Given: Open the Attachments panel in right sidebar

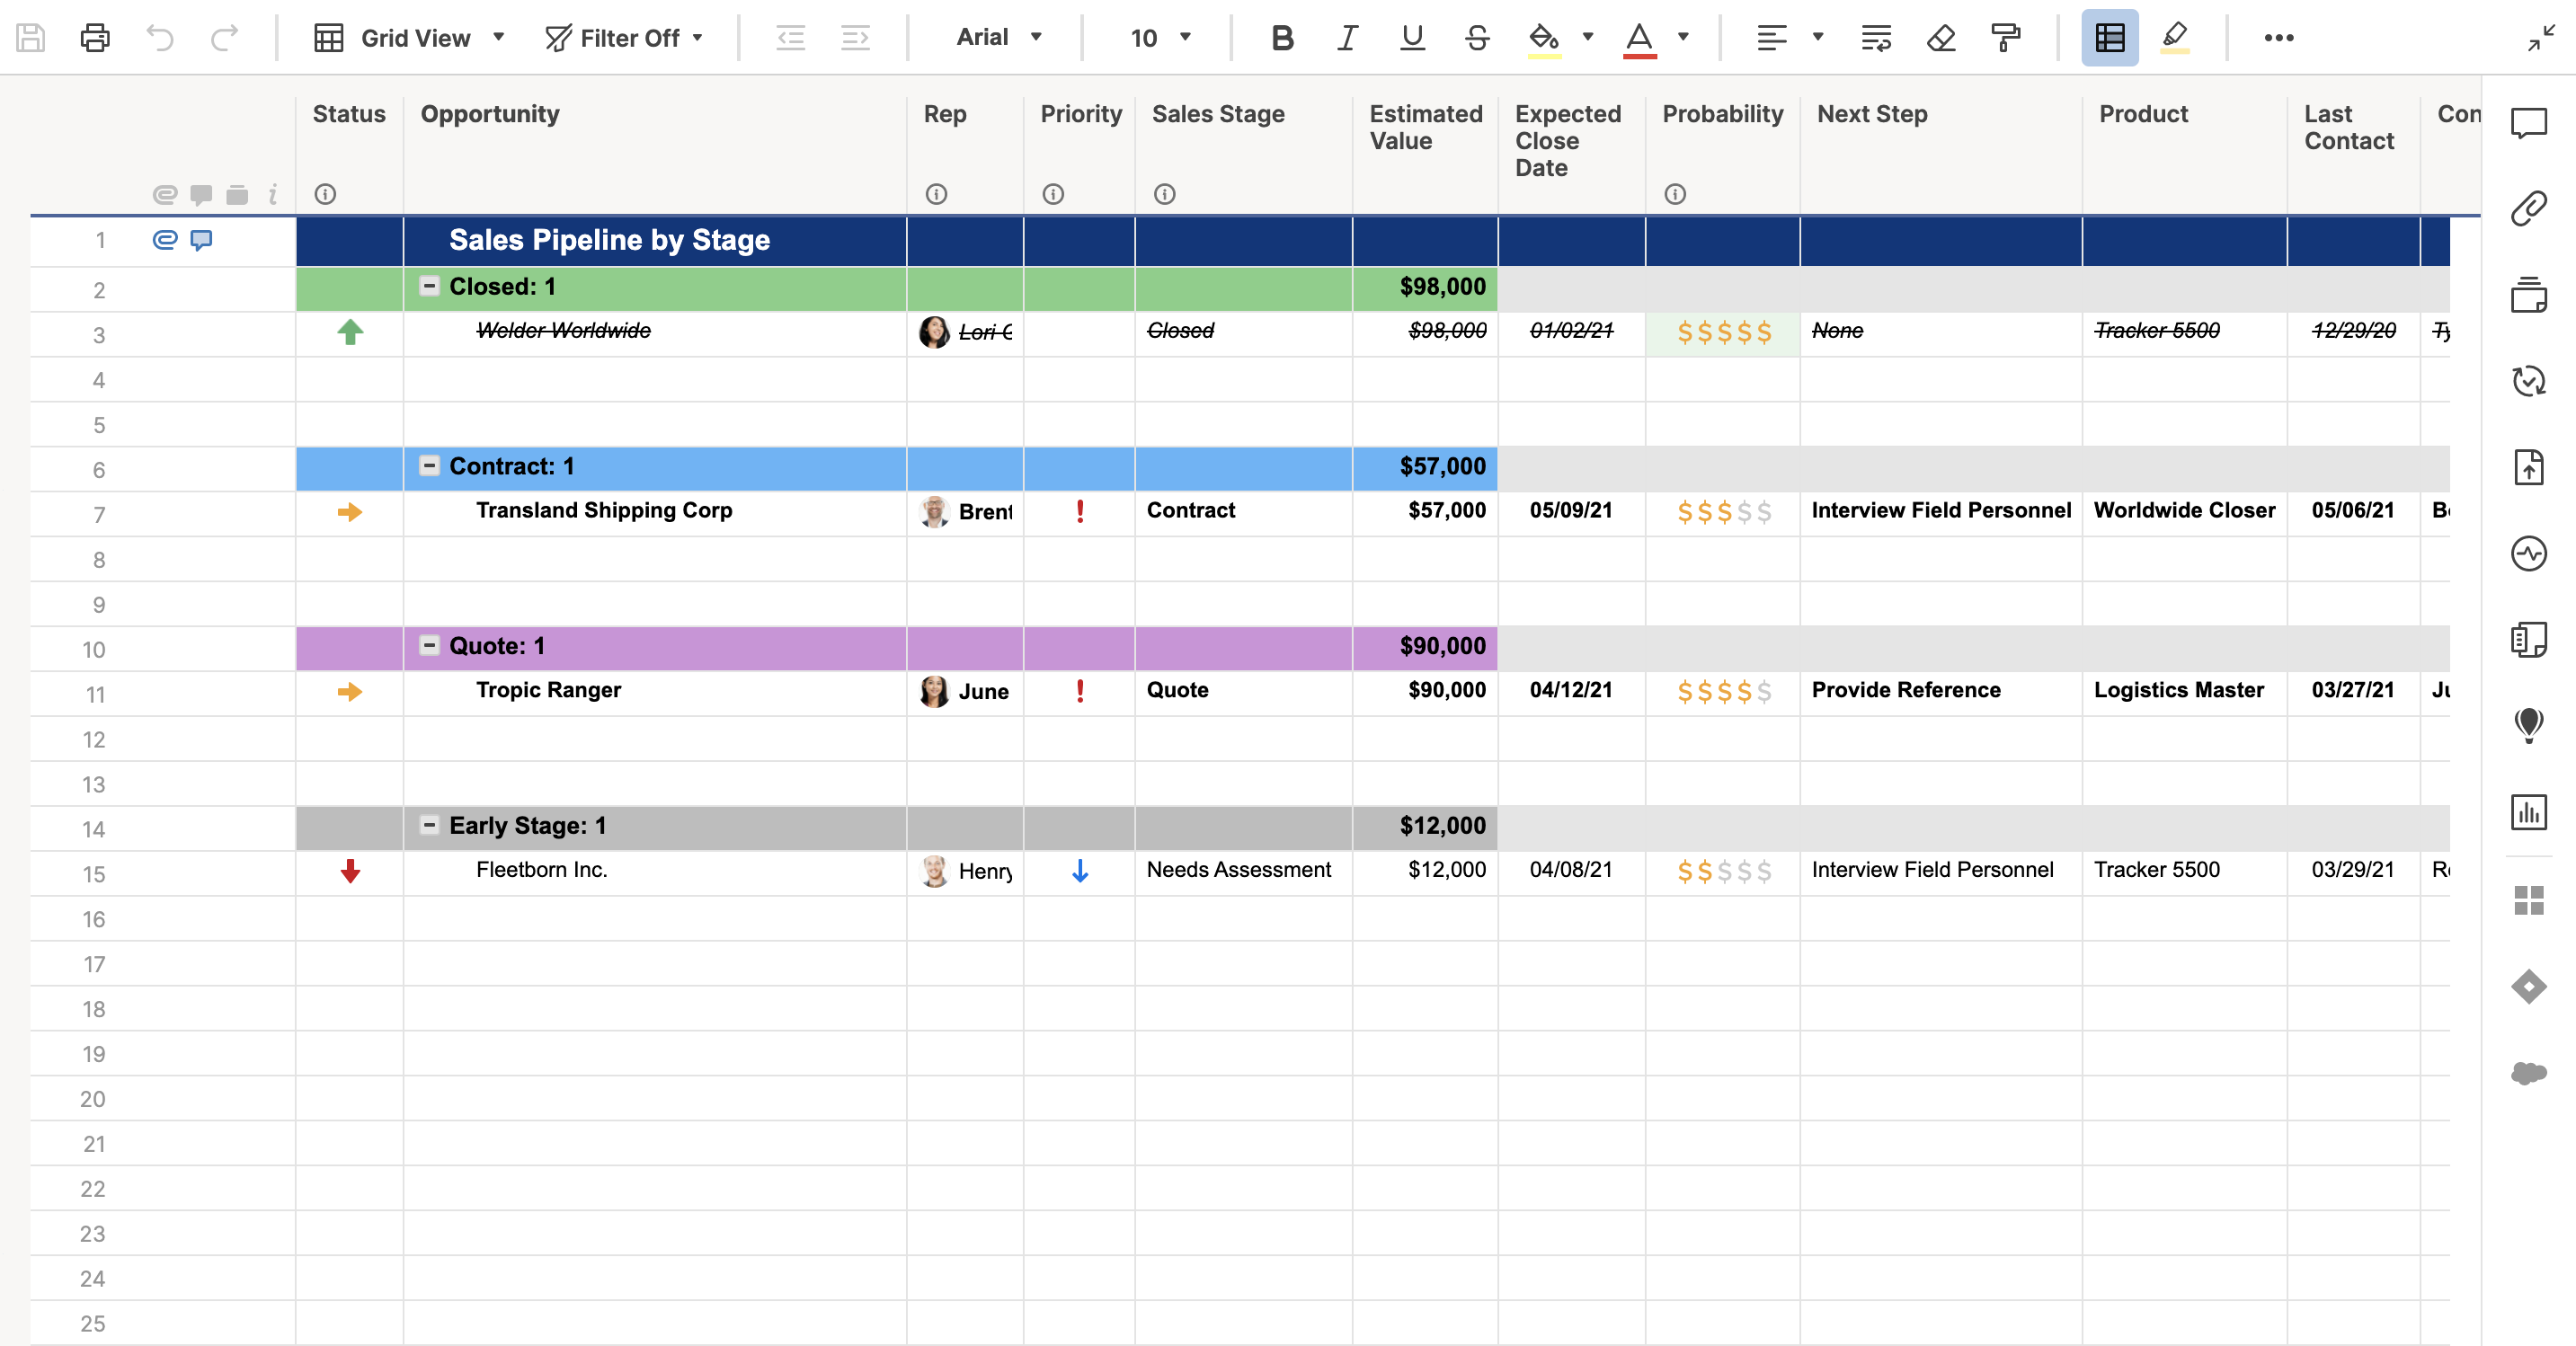Looking at the screenshot, I should coord(2528,208).
